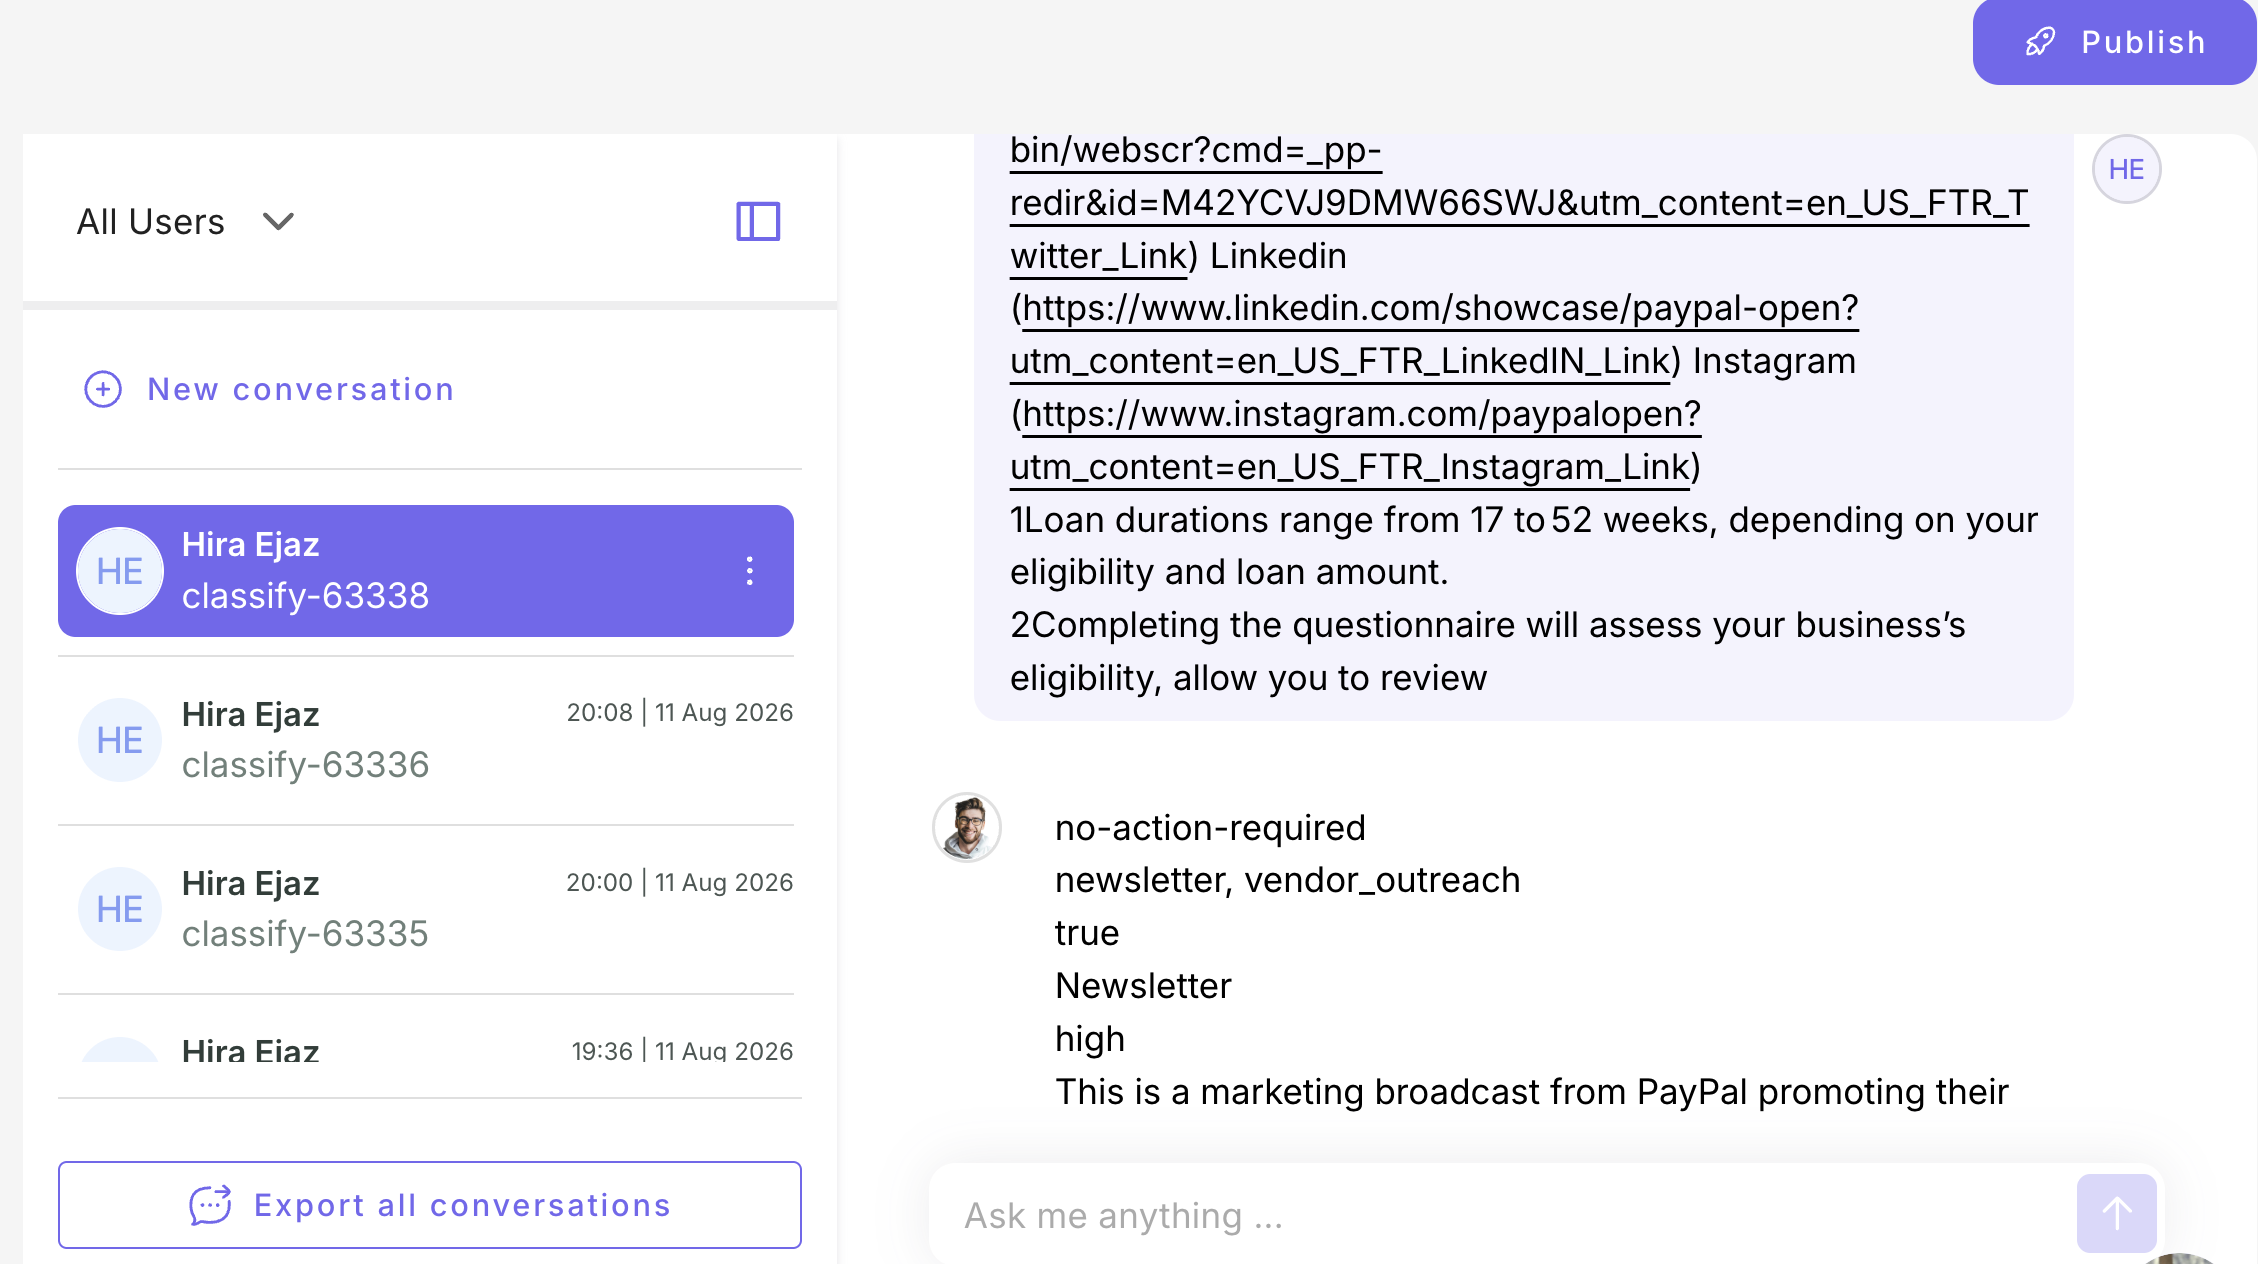This screenshot has width=2258, height=1264.
Task: Open the Instagram paypalopen link
Action: 1355,440
